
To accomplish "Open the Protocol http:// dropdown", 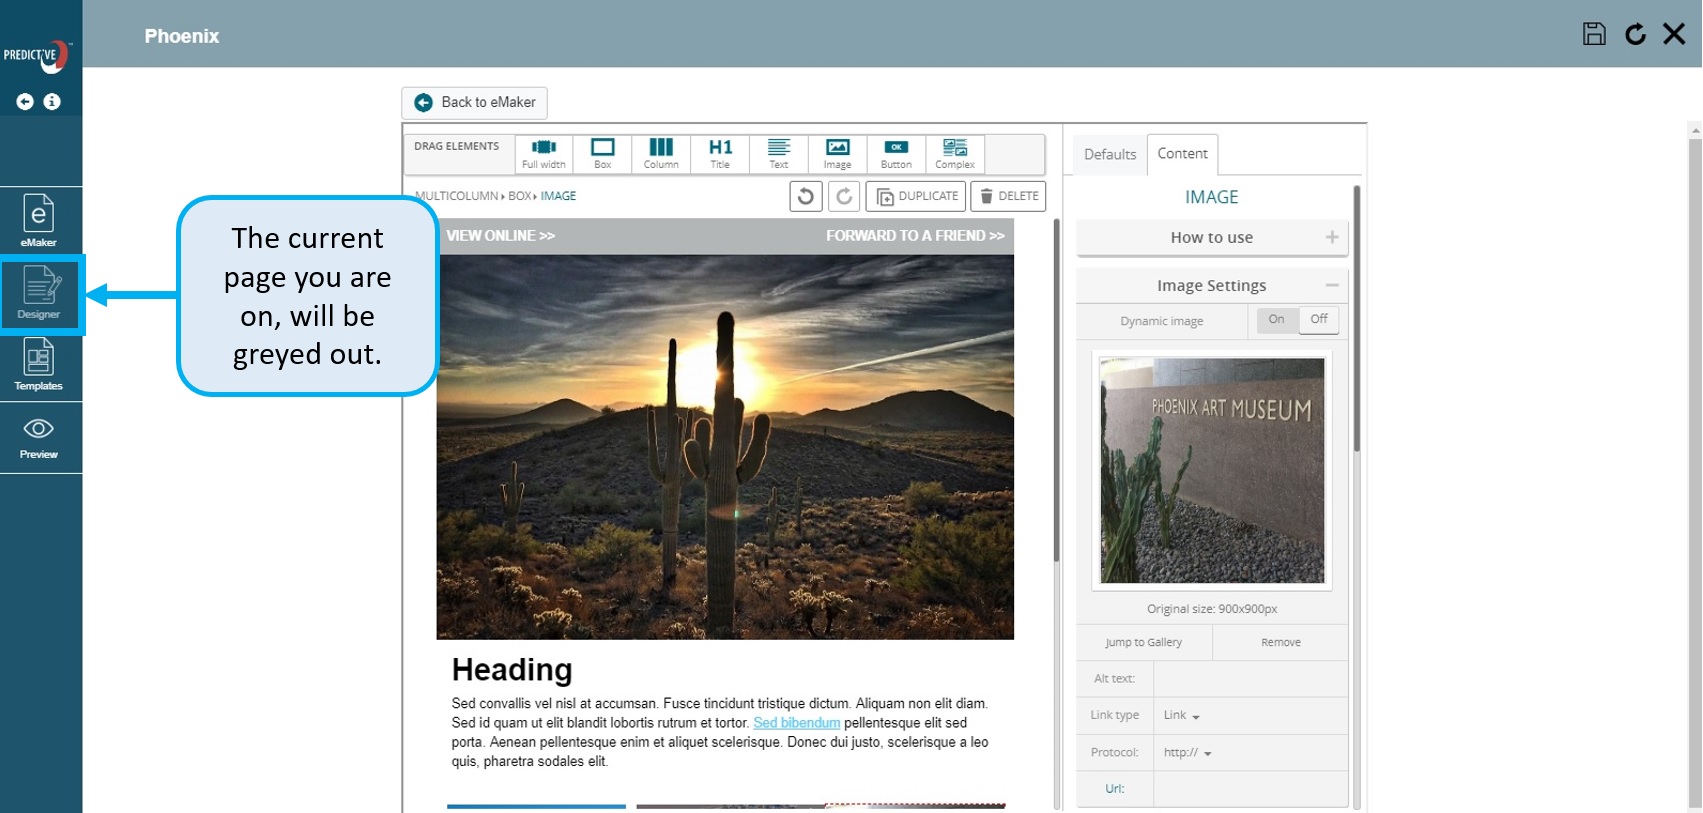I will pos(1187,753).
